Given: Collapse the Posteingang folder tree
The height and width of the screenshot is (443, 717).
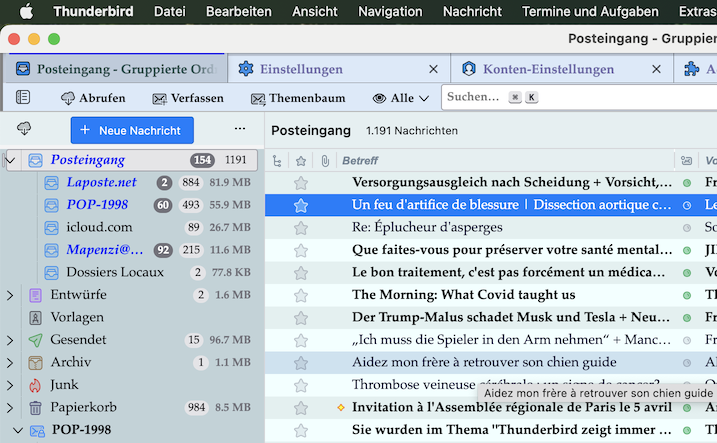Looking at the screenshot, I should (11, 160).
